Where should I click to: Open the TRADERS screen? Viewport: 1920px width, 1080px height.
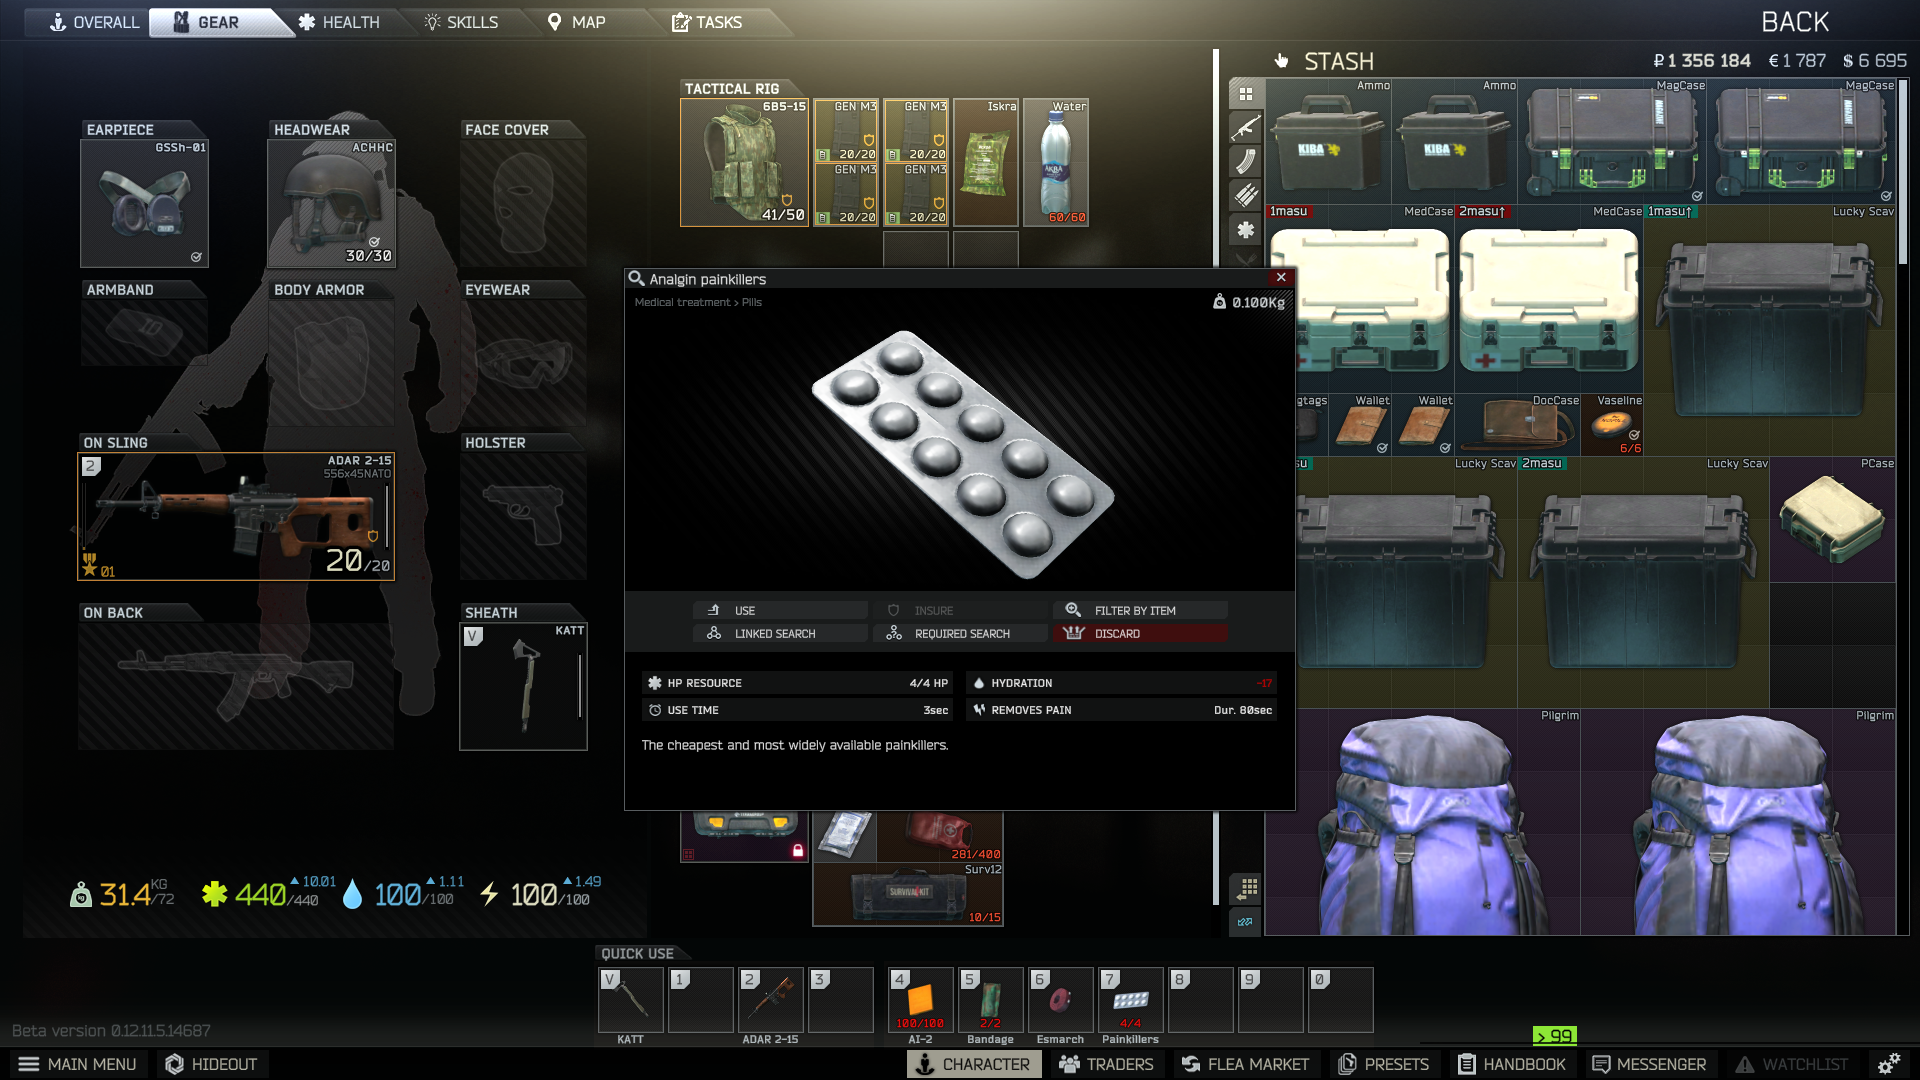point(1106,1064)
